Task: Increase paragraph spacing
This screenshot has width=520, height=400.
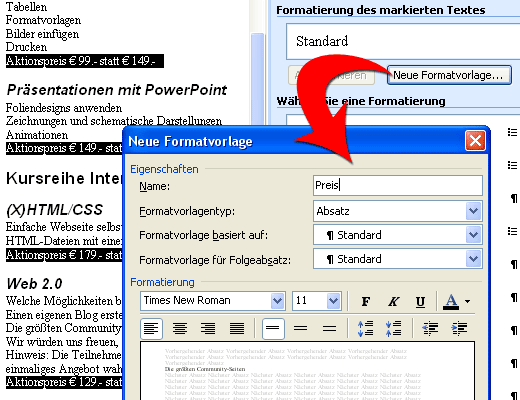Action: coord(365,329)
